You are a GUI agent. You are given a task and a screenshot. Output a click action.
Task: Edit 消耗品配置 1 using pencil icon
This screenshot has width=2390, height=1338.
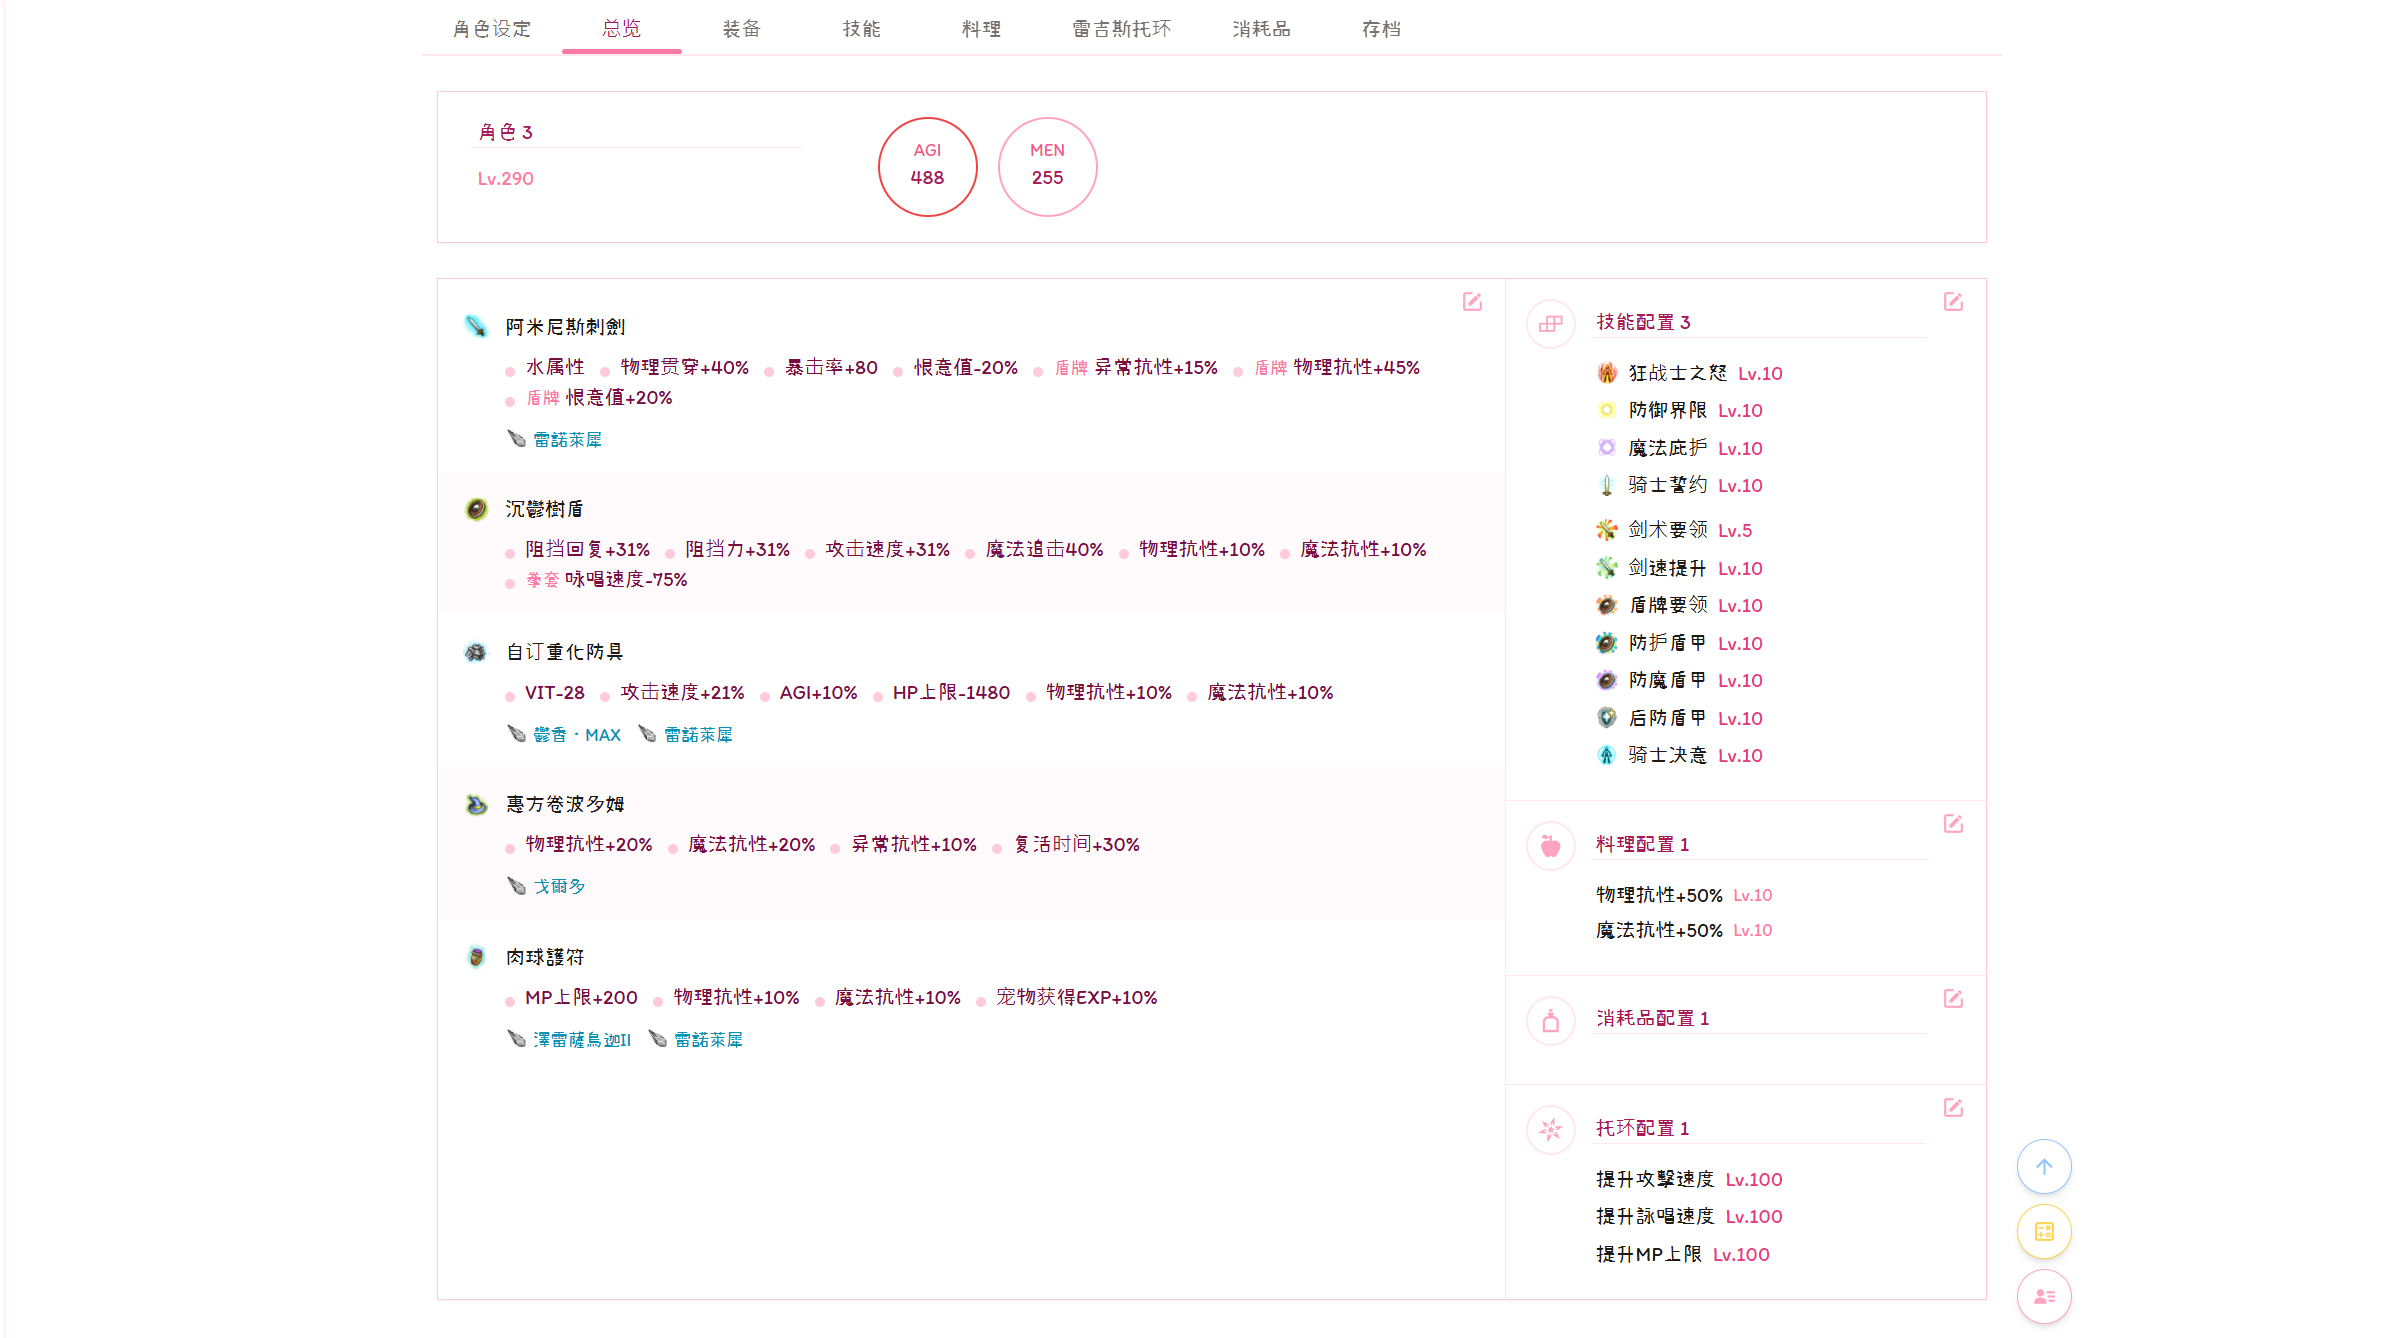[x=1953, y=999]
